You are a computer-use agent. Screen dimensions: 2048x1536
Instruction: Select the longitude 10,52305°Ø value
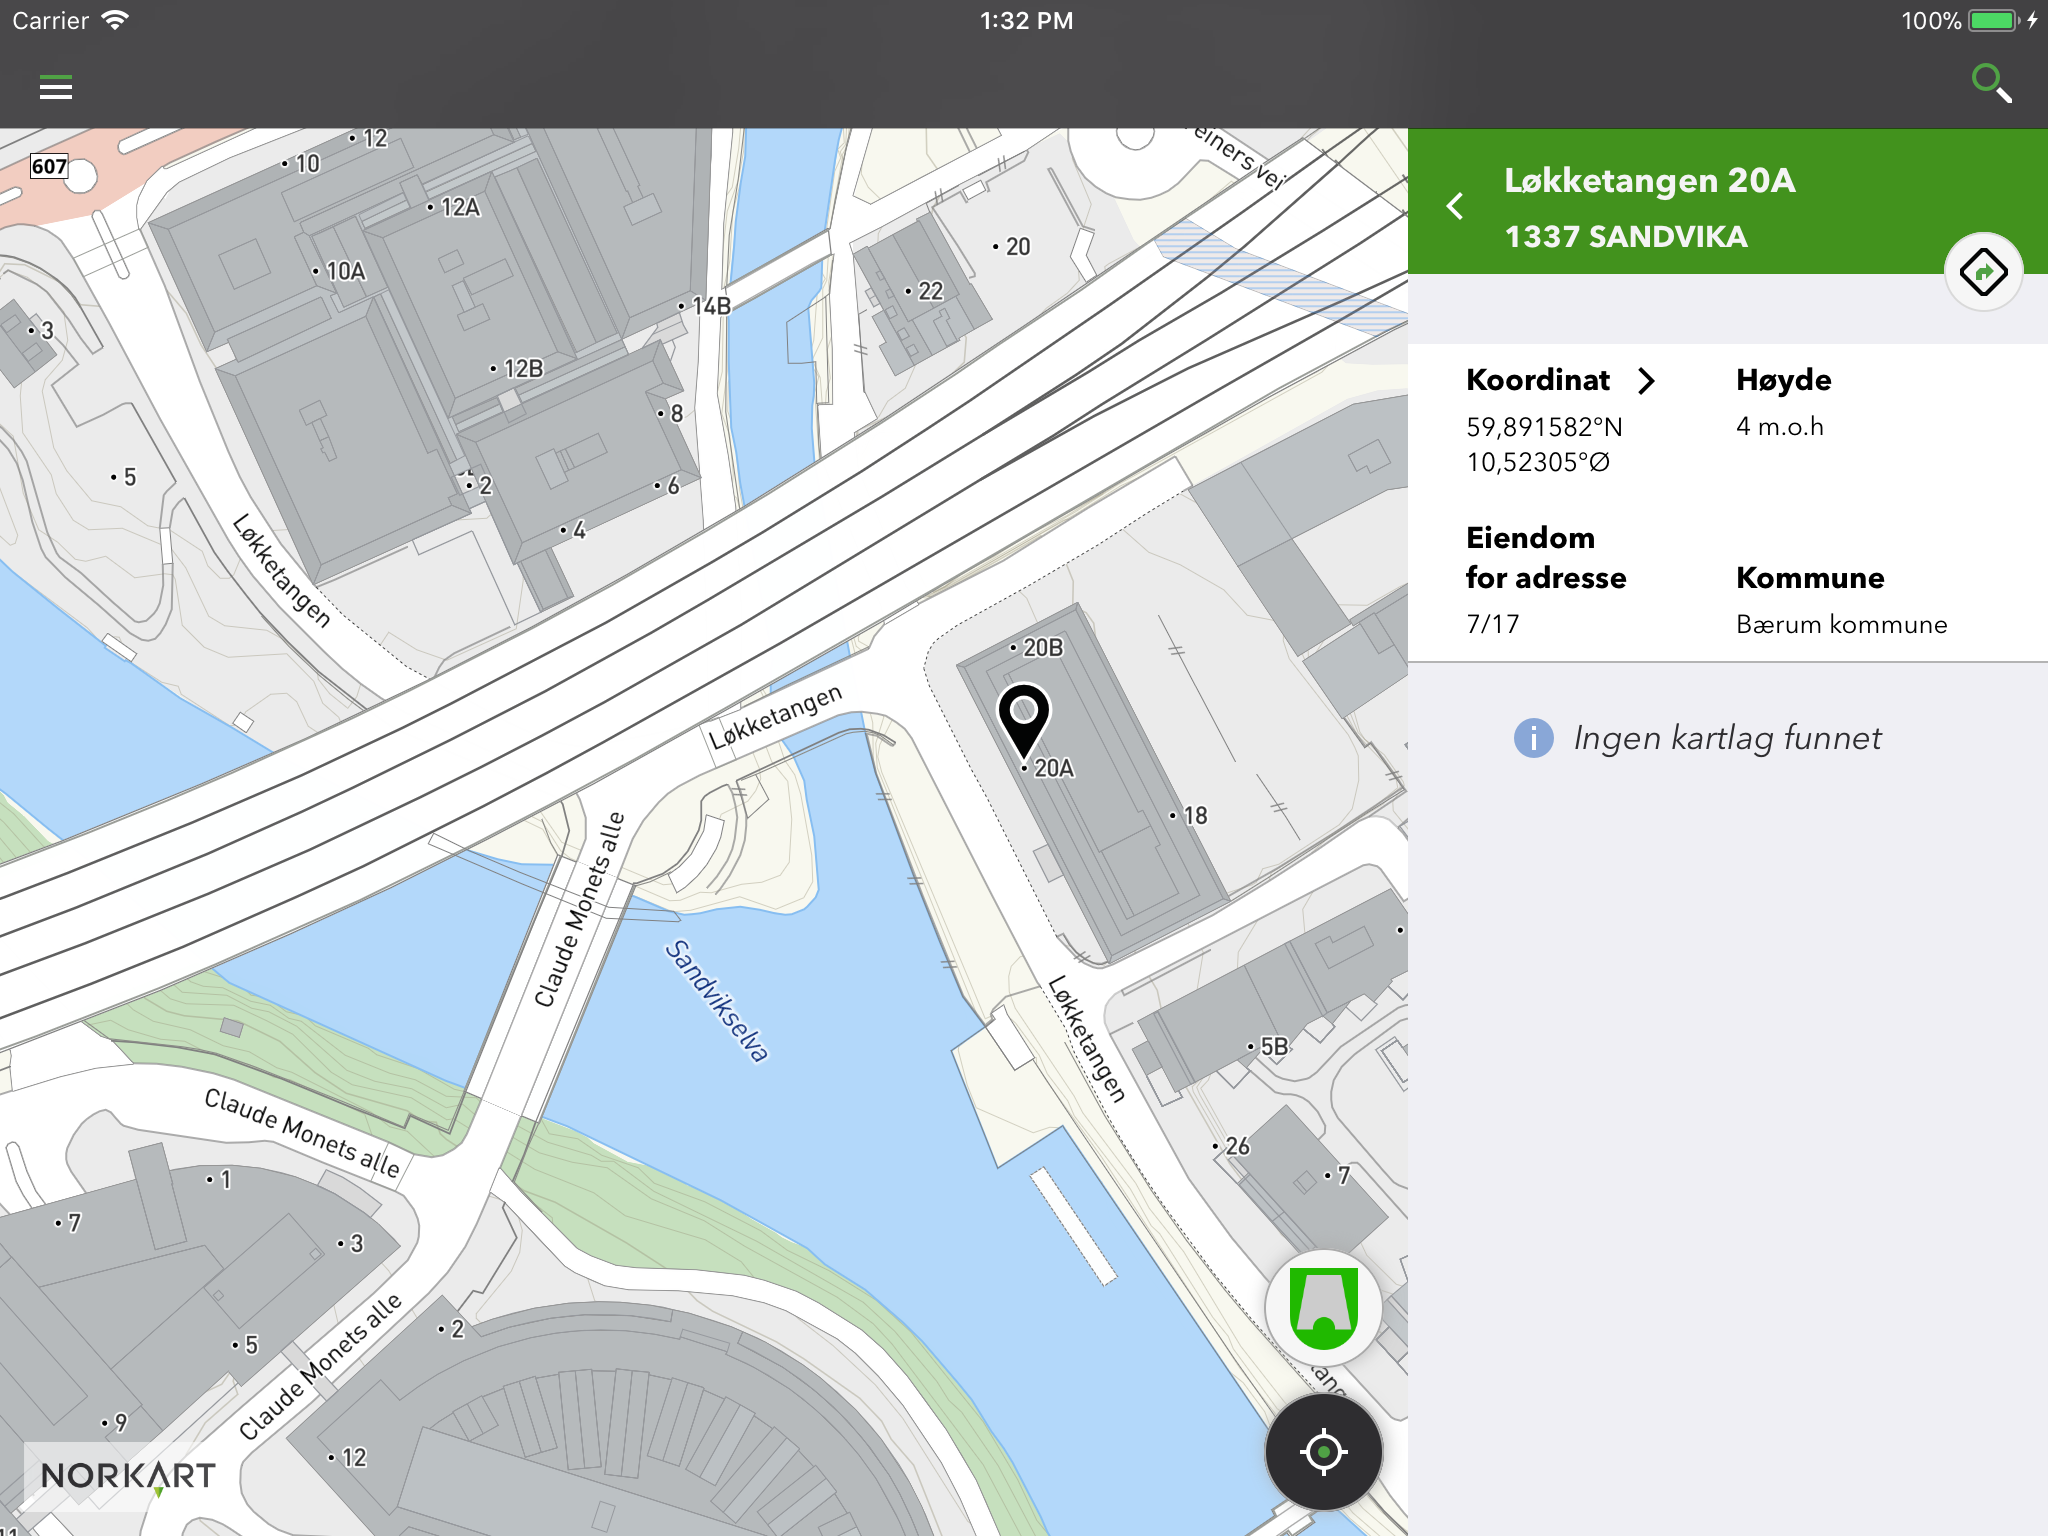1538,462
